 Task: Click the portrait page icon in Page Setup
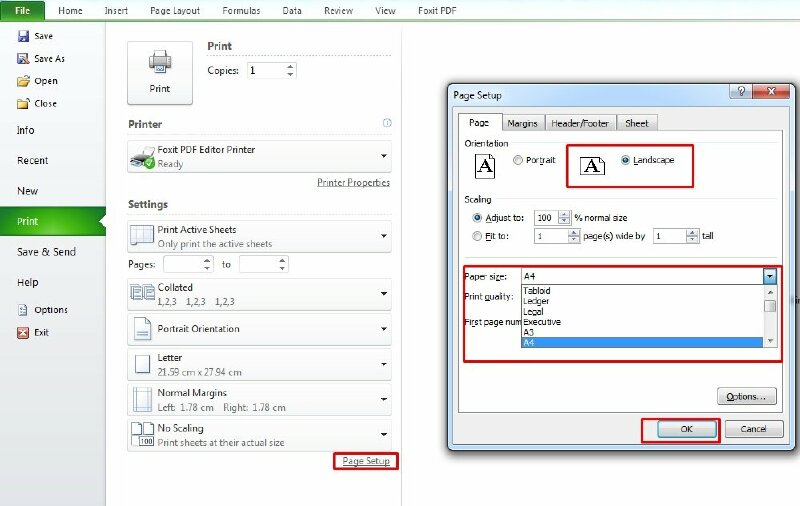point(485,166)
